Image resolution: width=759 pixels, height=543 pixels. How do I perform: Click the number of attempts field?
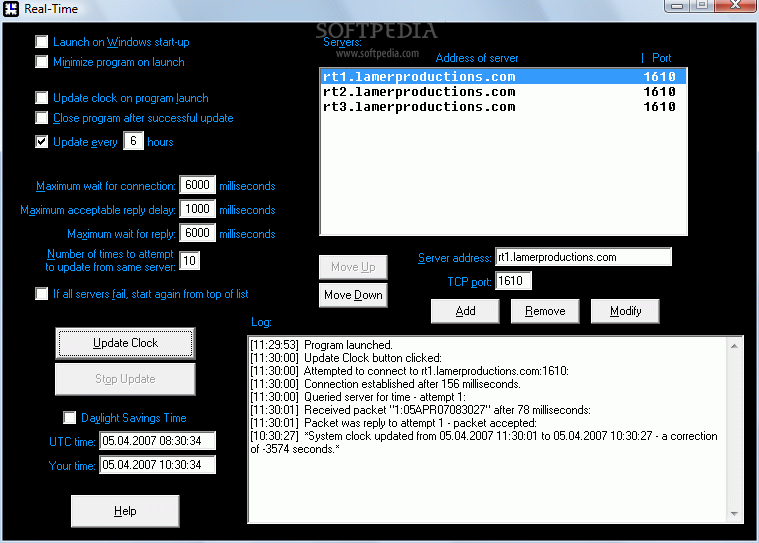point(189,261)
